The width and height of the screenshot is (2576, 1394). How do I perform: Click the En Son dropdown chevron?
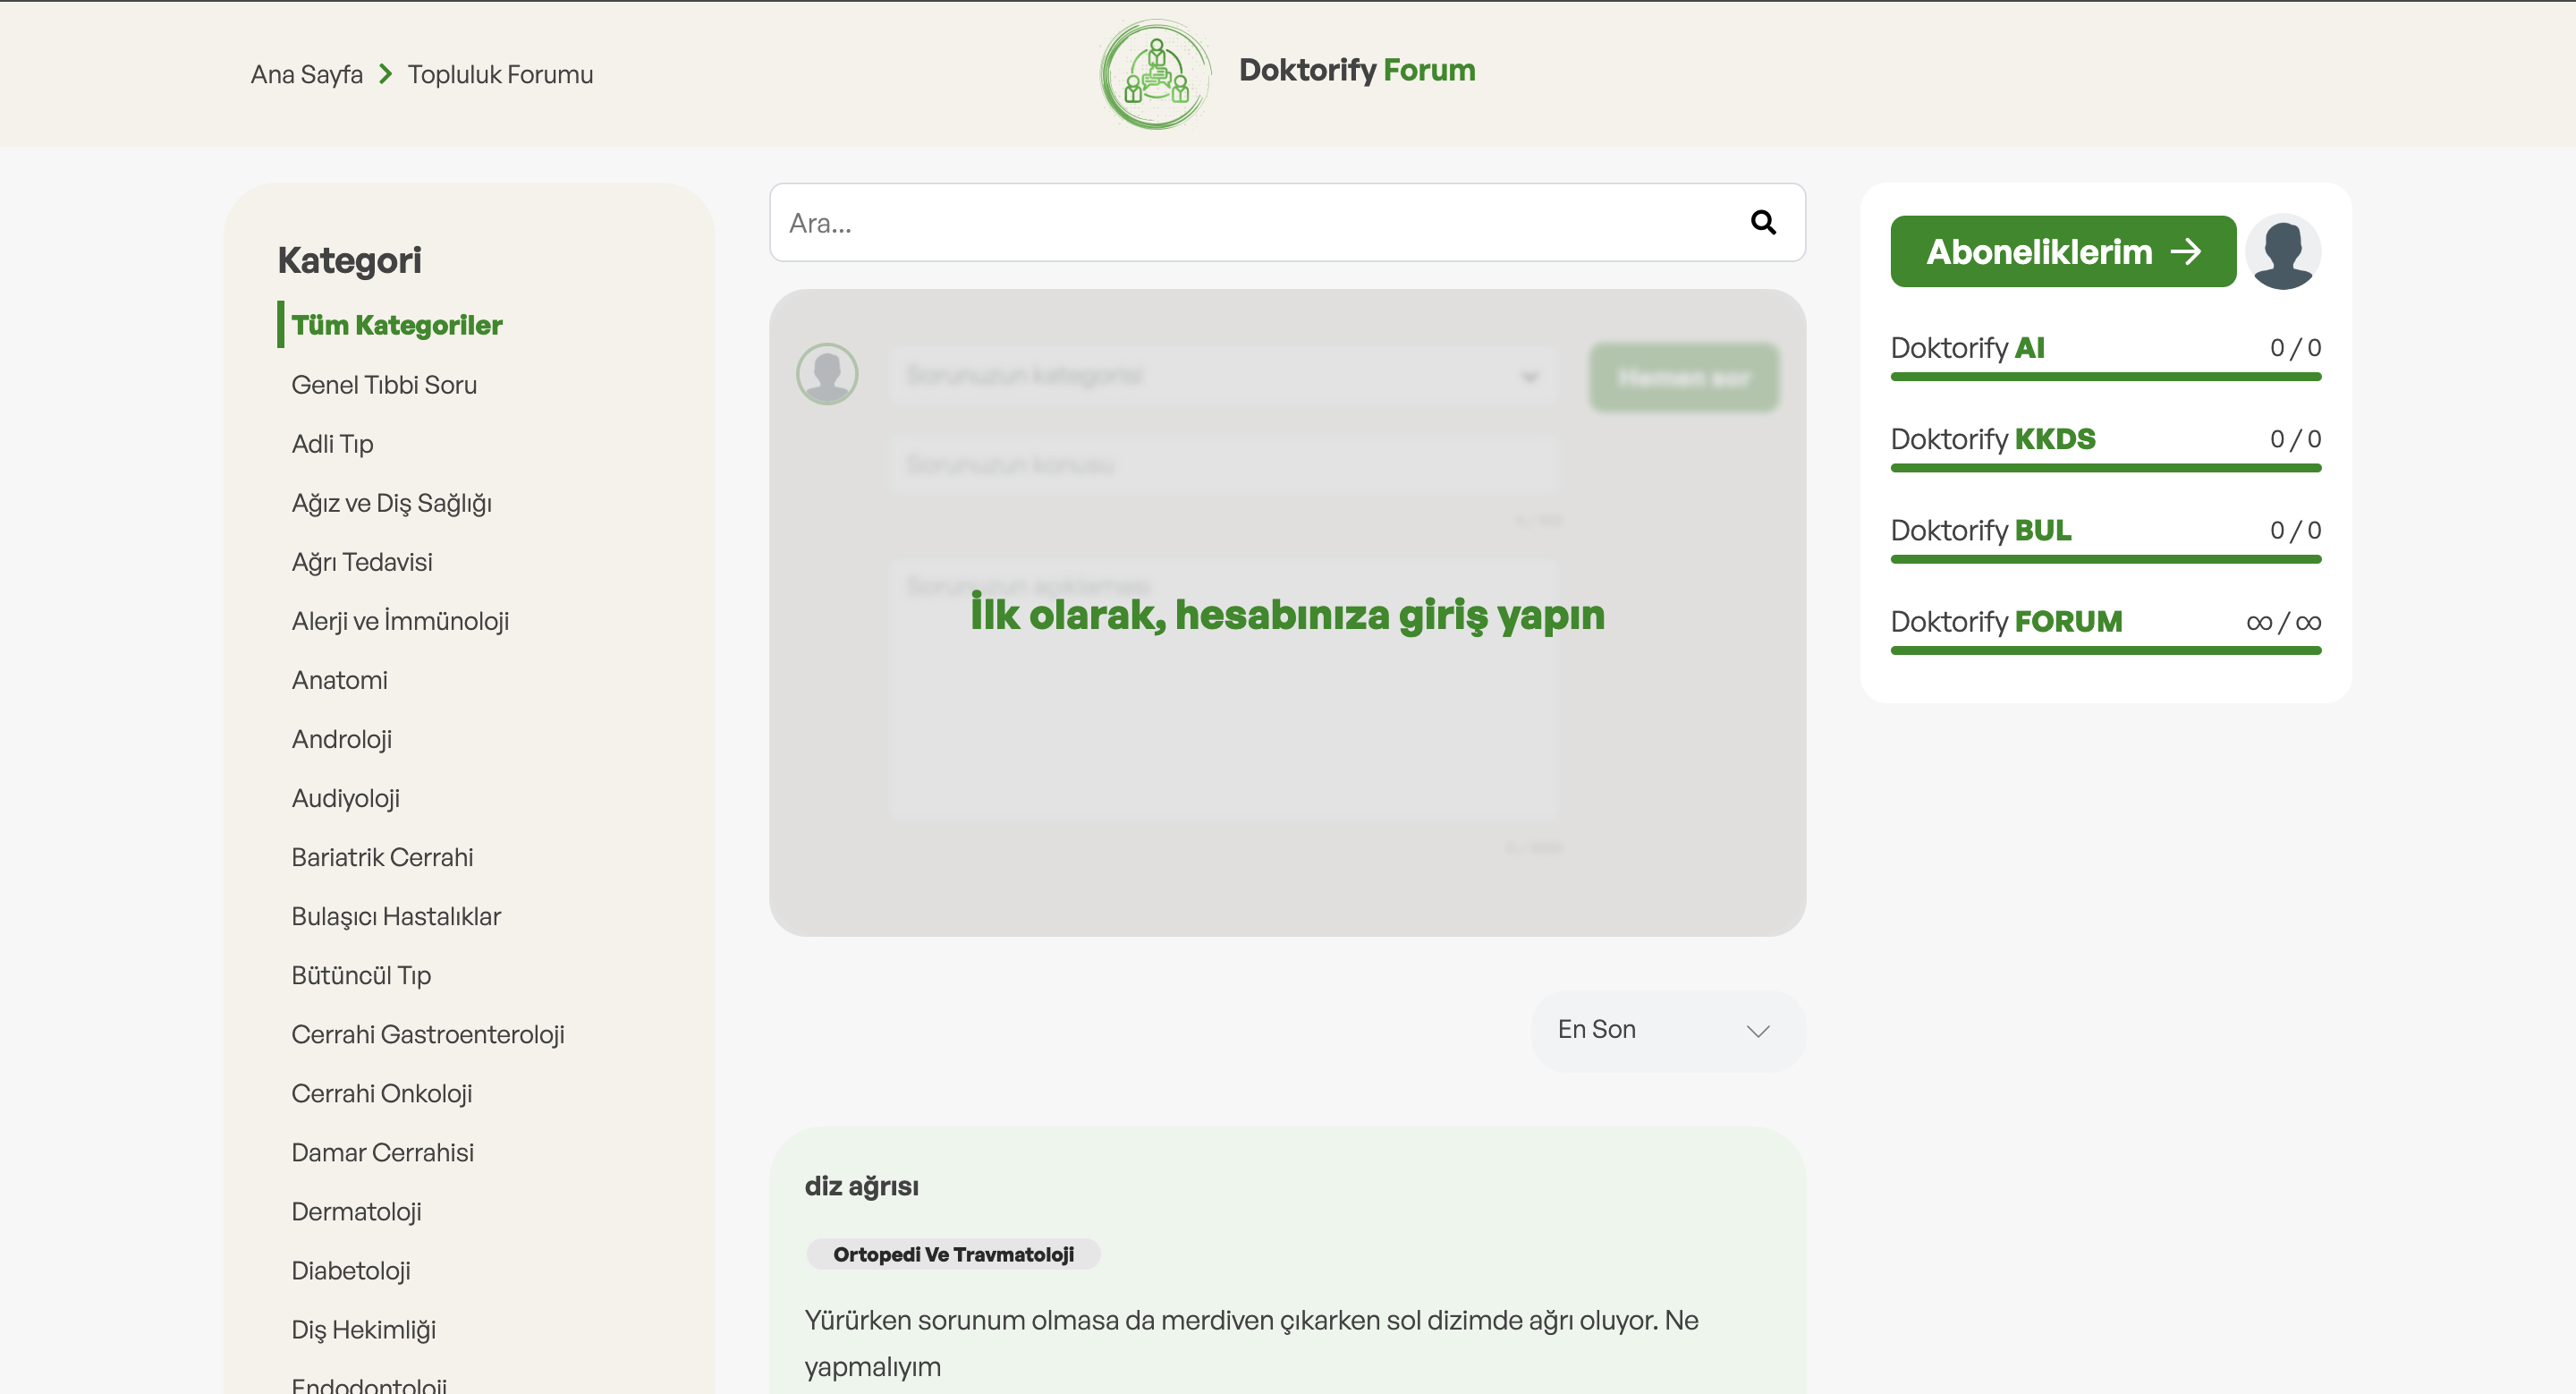click(1758, 1031)
